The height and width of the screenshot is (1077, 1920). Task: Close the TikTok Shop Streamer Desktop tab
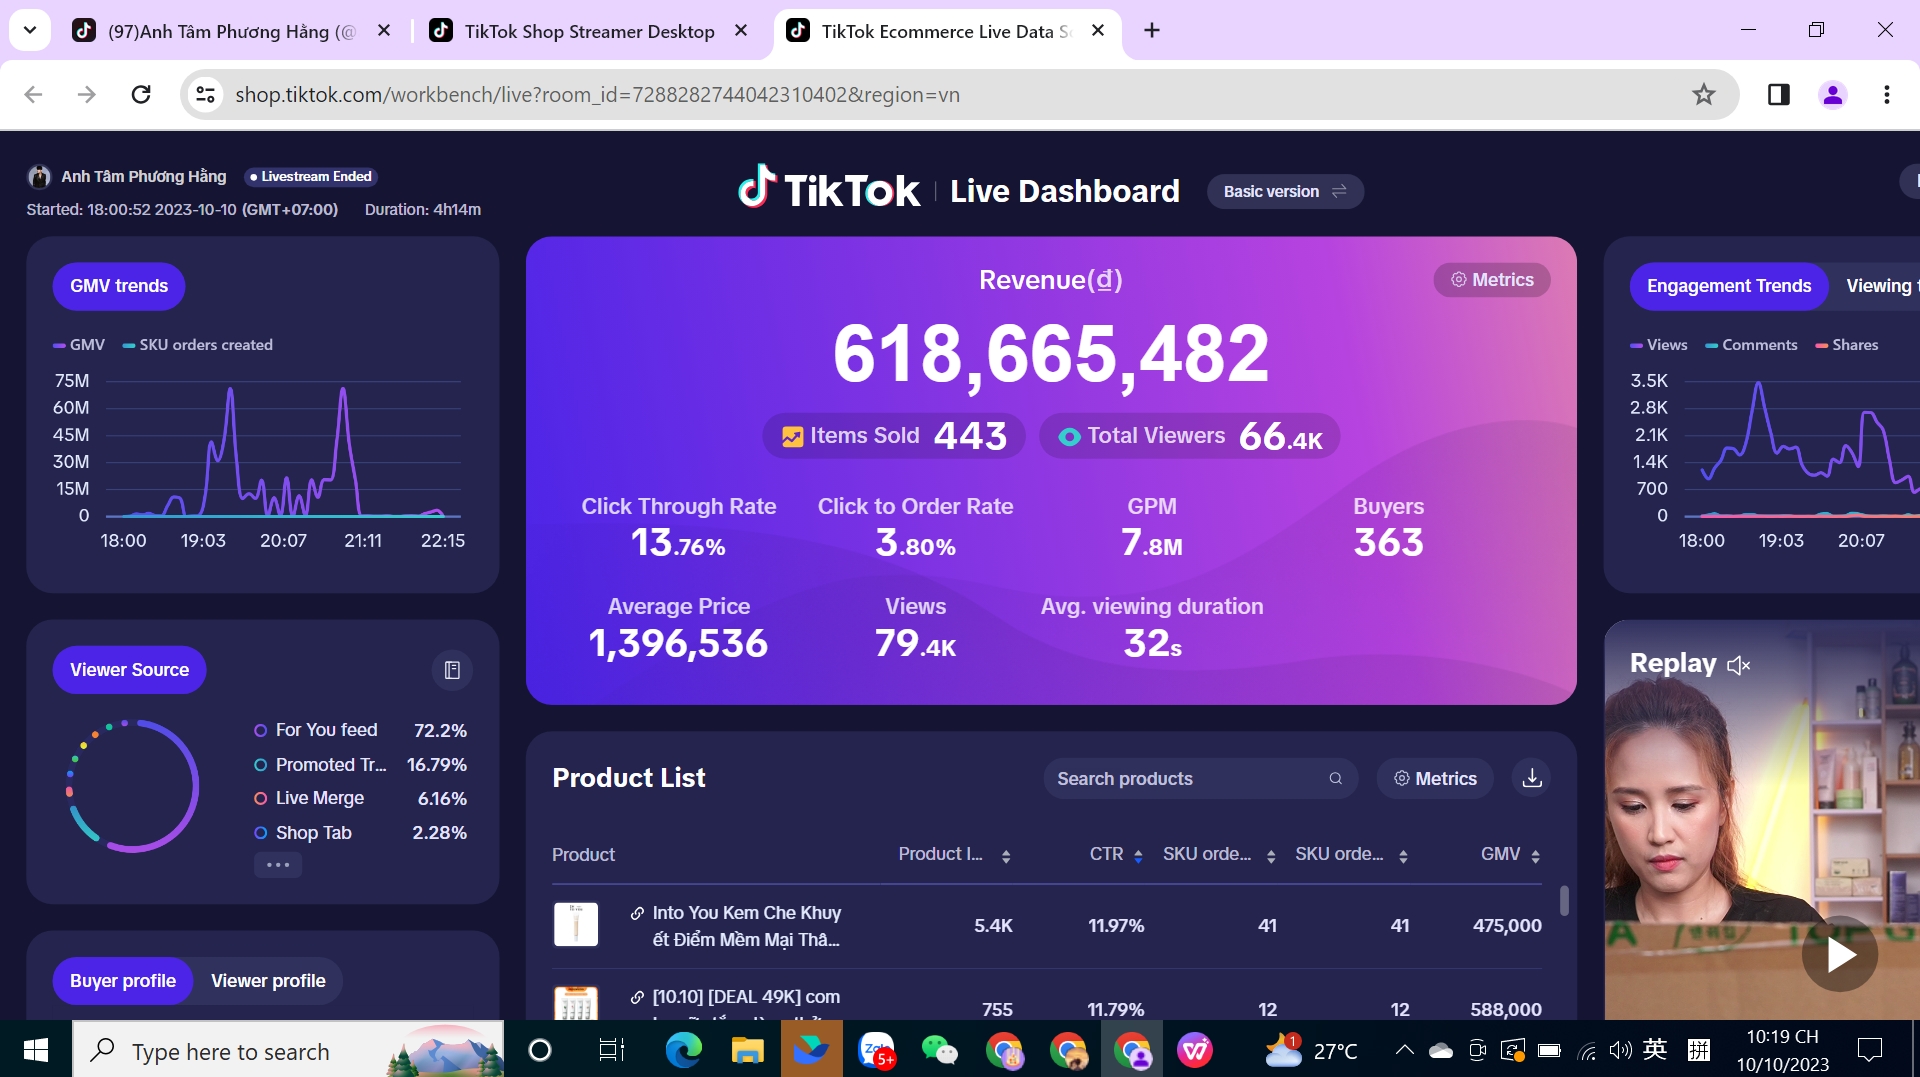click(x=741, y=31)
